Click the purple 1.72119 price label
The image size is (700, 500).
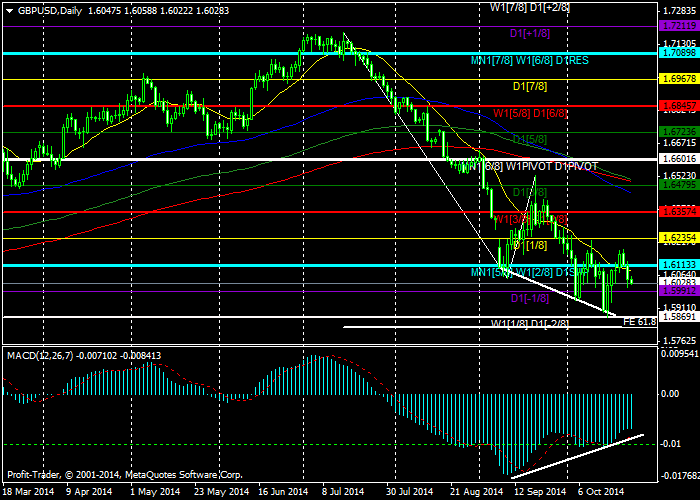[679, 26]
